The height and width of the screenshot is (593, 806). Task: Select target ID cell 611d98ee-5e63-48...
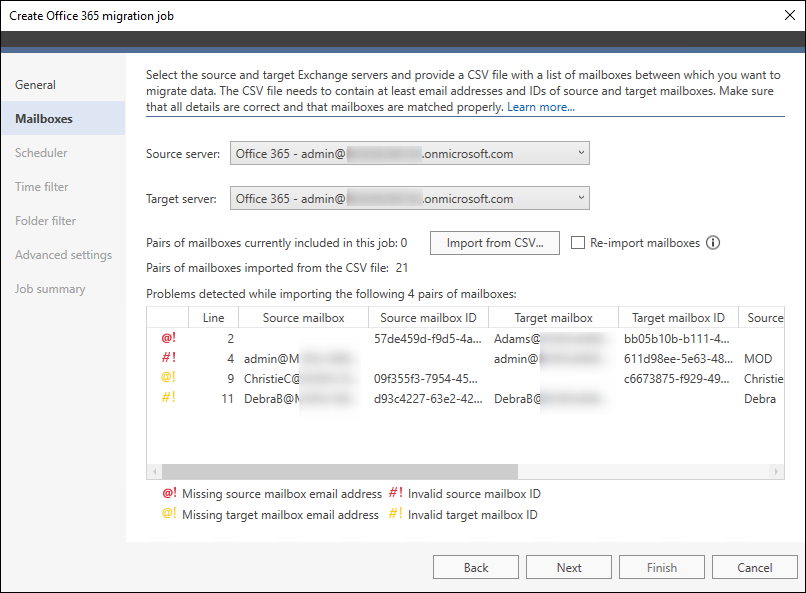point(678,359)
